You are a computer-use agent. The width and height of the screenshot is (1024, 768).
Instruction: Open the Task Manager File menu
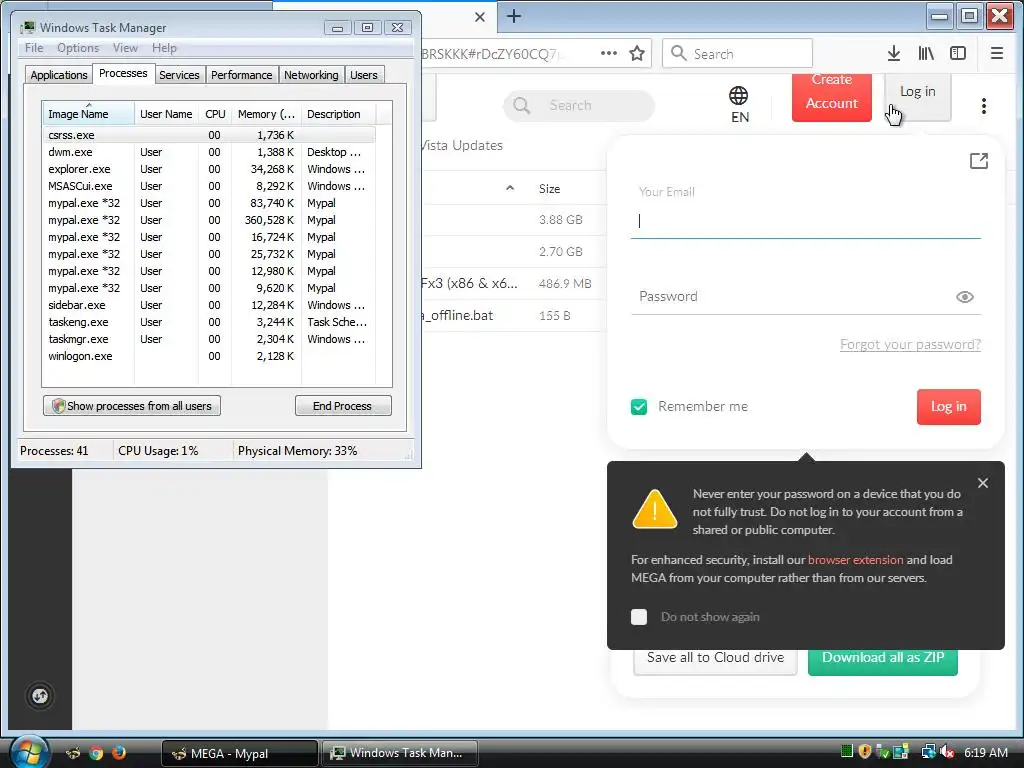coord(34,48)
